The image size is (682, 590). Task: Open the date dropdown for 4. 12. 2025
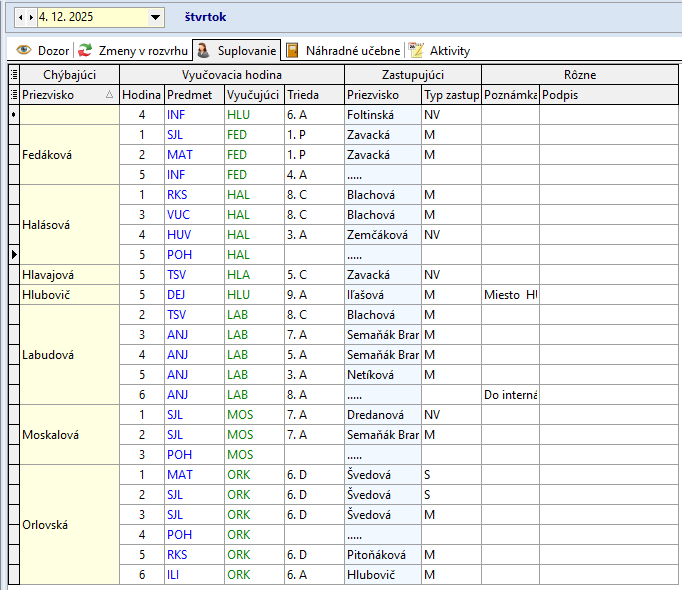pos(155,17)
